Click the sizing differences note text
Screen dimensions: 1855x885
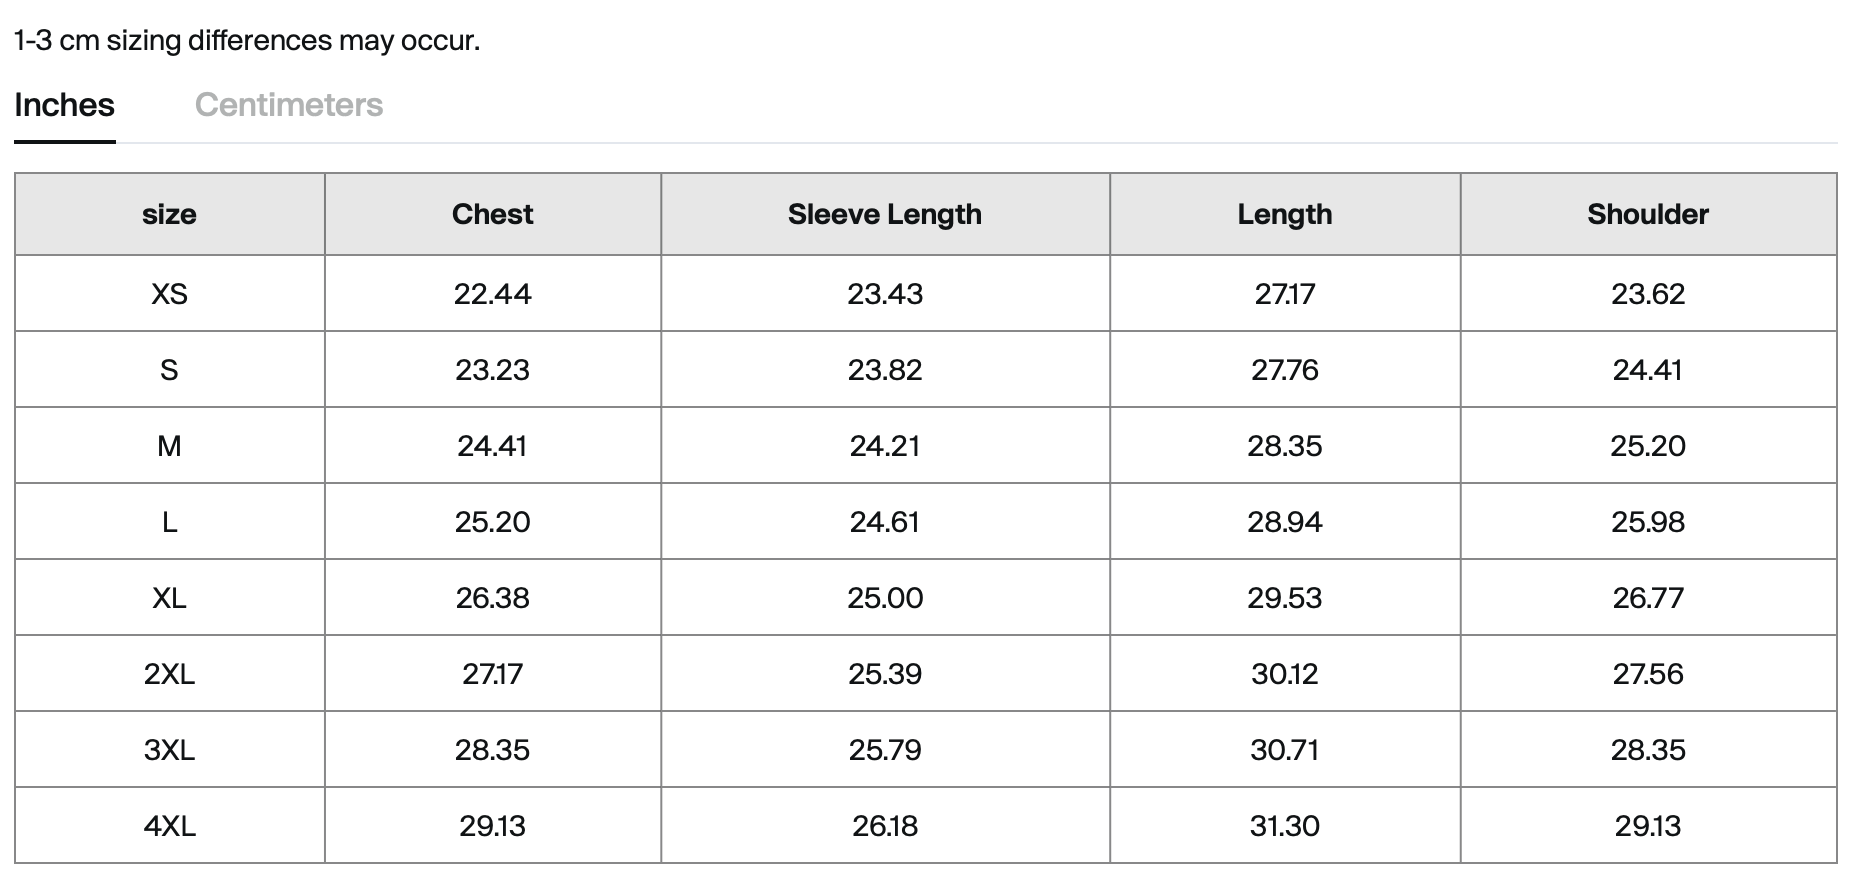[247, 41]
